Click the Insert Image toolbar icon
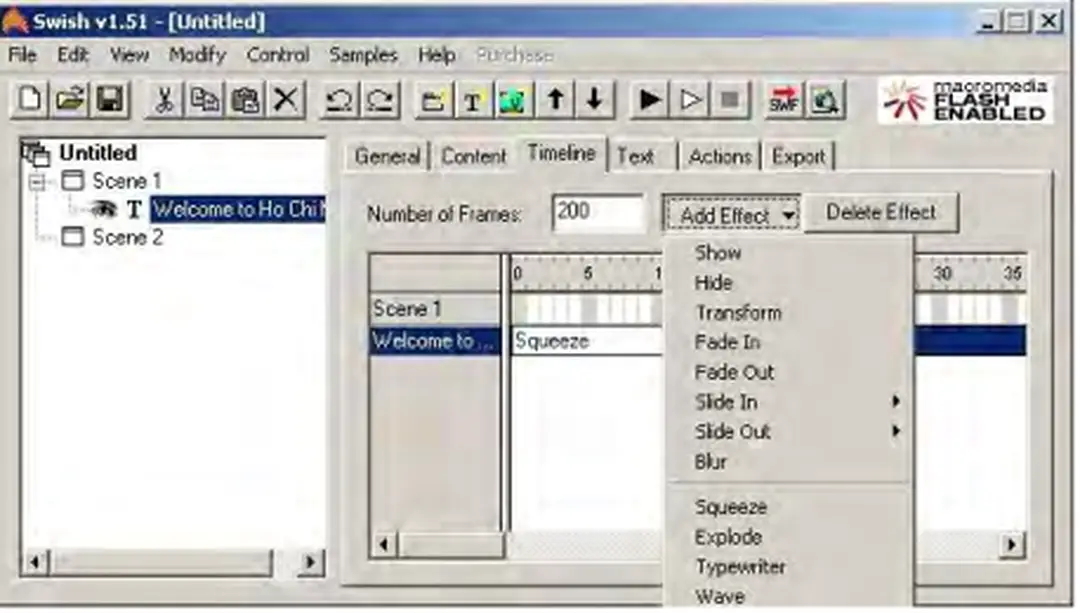1080x613 pixels. pyautogui.click(x=512, y=100)
